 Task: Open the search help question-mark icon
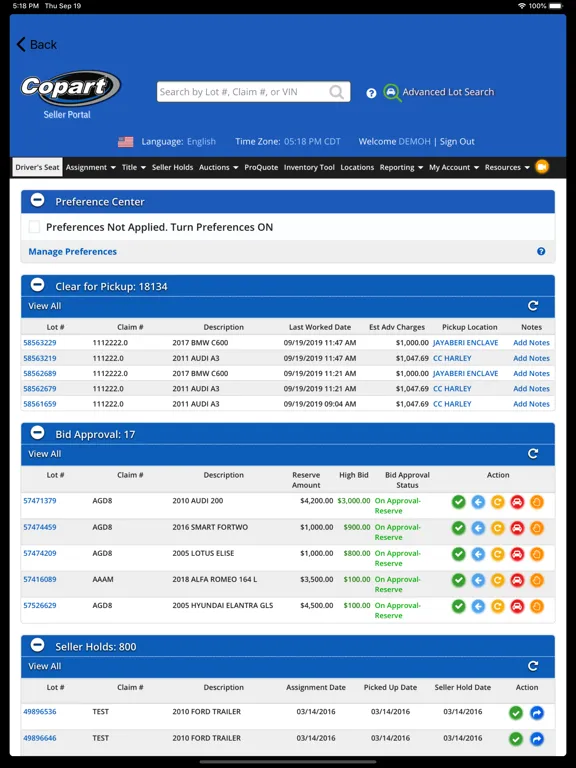tap(371, 93)
